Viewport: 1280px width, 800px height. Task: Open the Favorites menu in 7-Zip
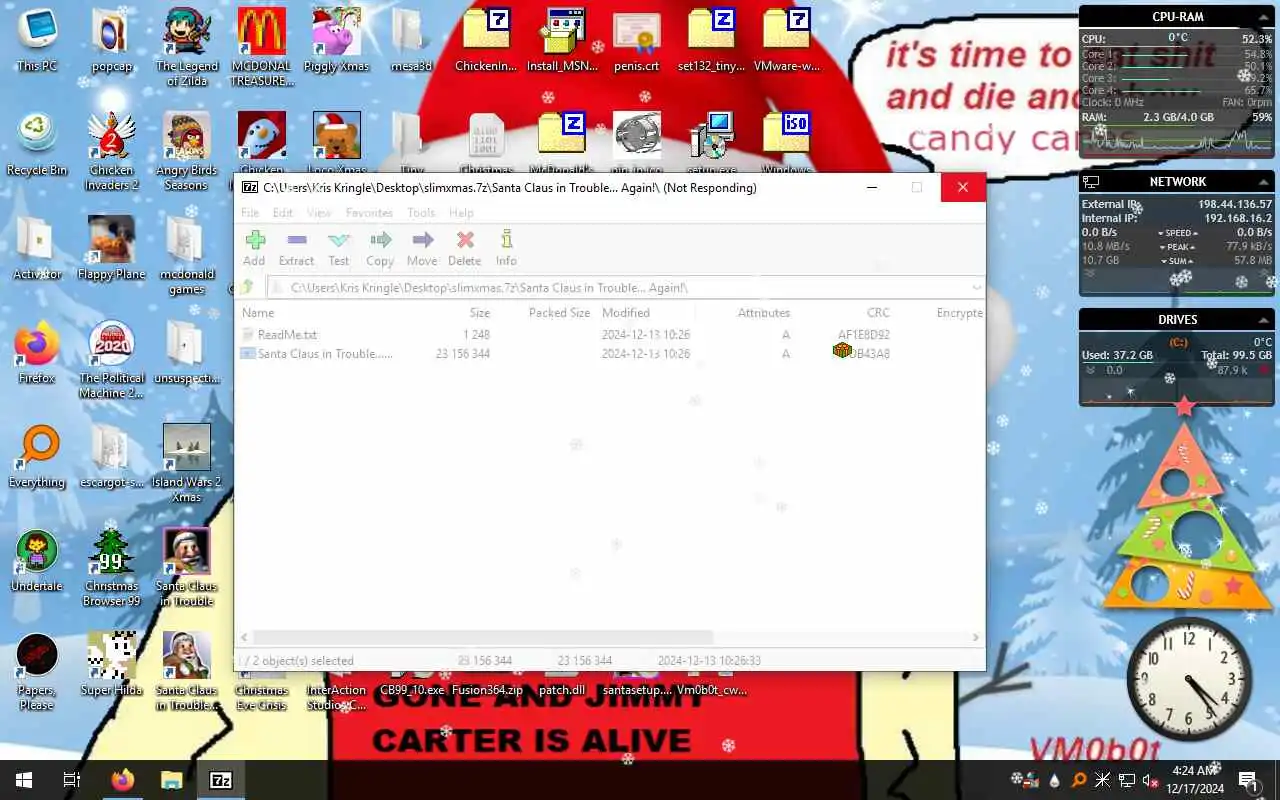click(369, 213)
